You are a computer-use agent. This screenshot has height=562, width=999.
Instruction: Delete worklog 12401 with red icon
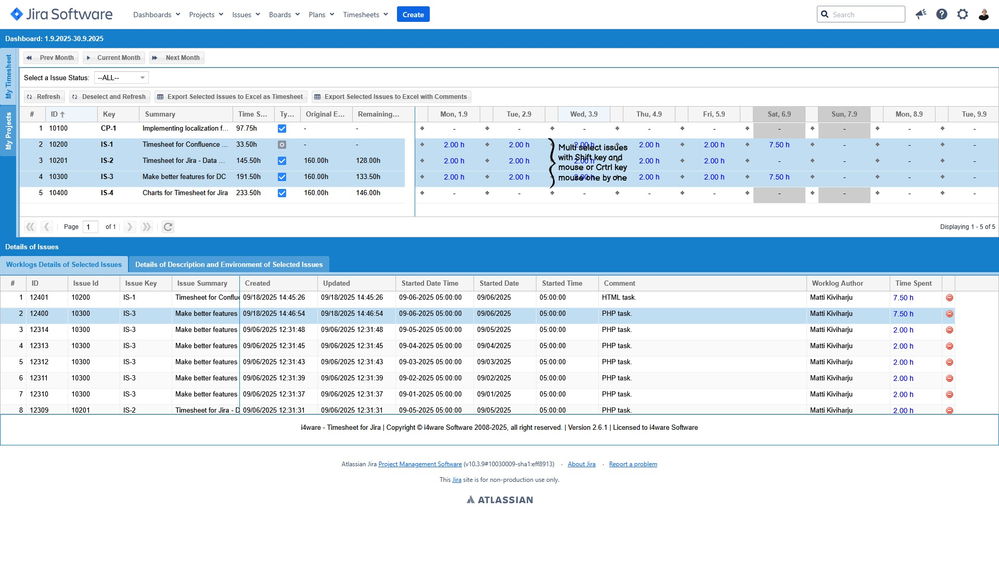pyautogui.click(x=949, y=298)
